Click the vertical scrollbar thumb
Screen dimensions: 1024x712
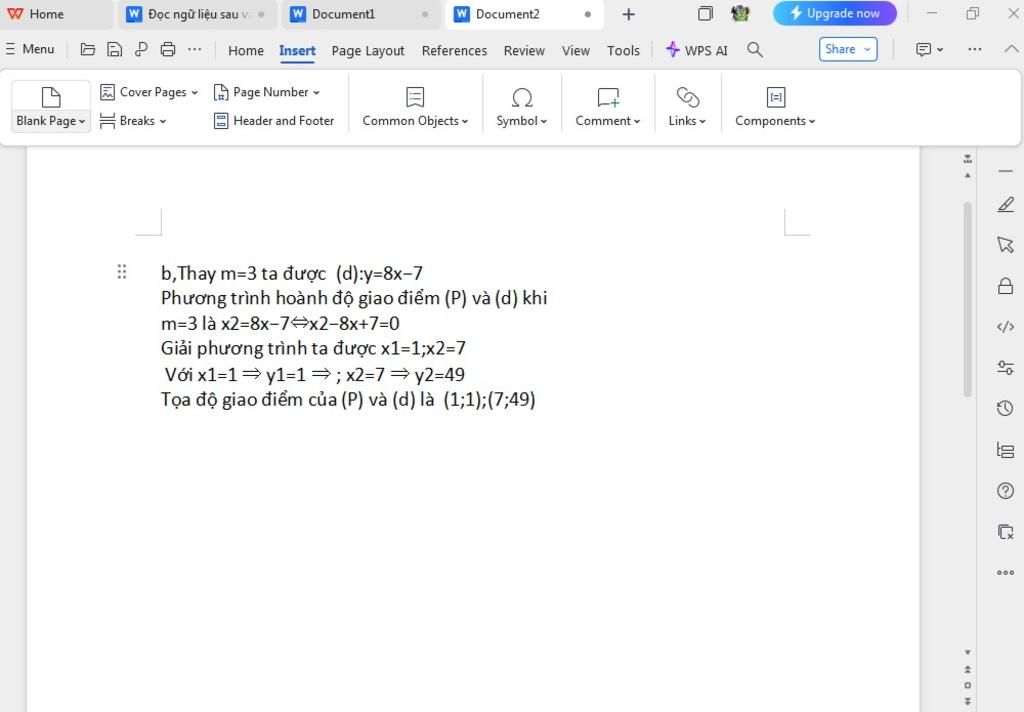coord(968,299)
